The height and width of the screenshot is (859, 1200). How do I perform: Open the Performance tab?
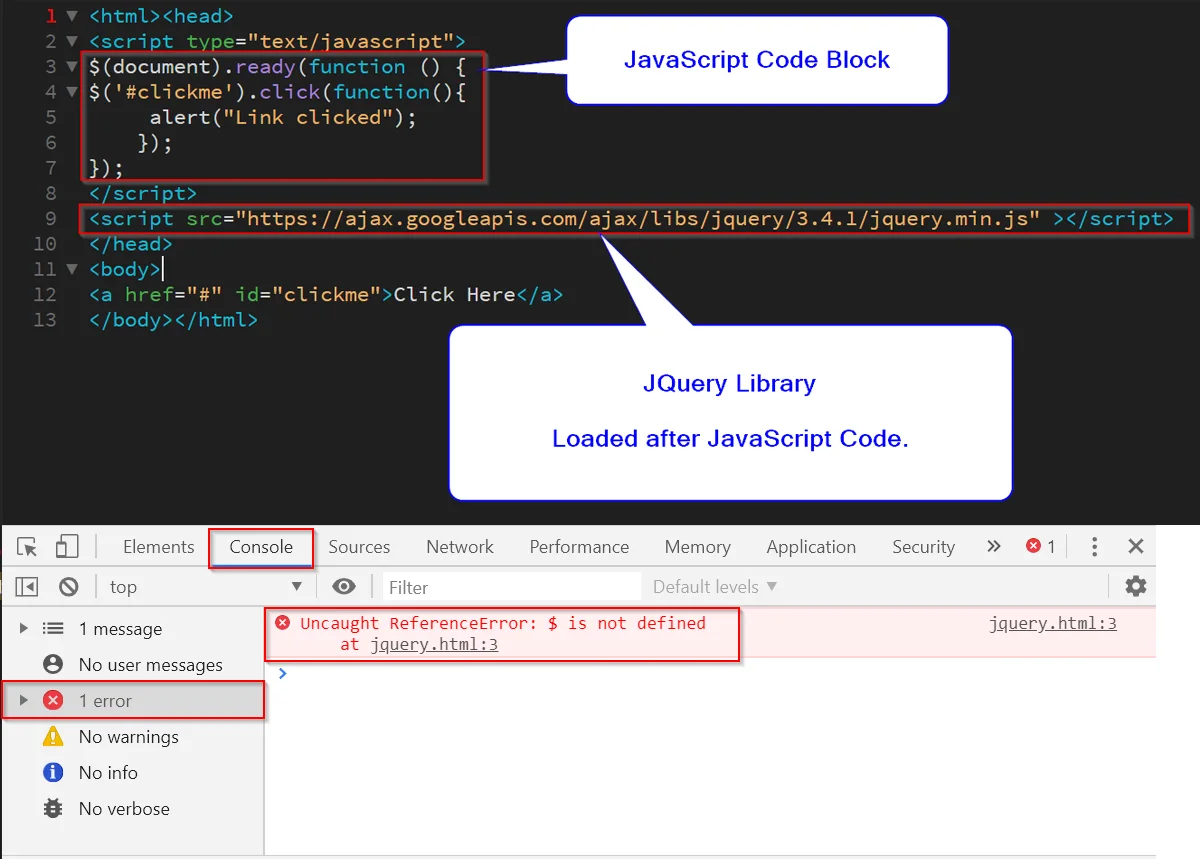tap(579, 547)
